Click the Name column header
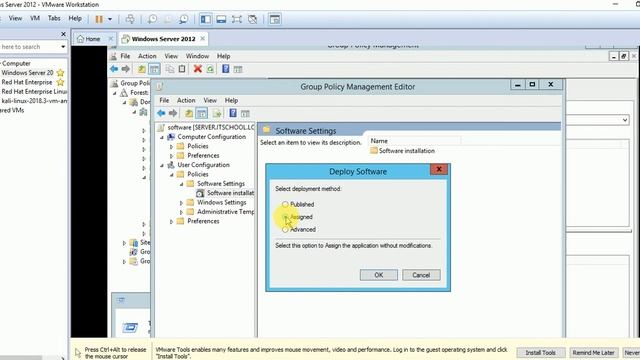The height and width of the screenshot is (360, 640). (414, 141)
